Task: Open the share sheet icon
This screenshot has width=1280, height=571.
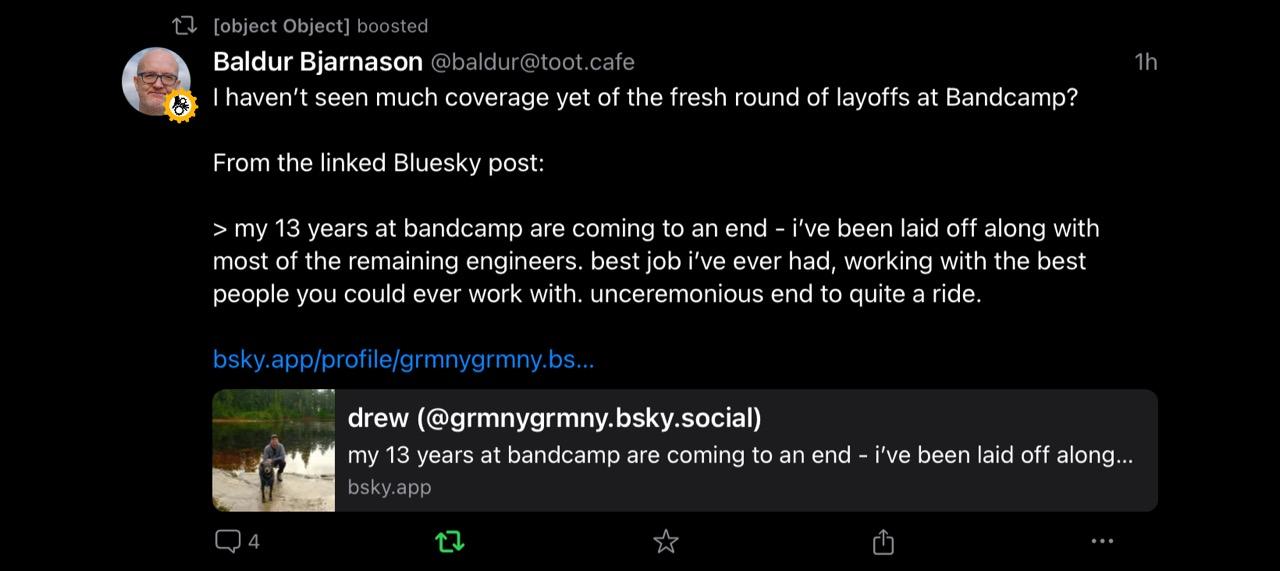Action: [x=883, y=542]
